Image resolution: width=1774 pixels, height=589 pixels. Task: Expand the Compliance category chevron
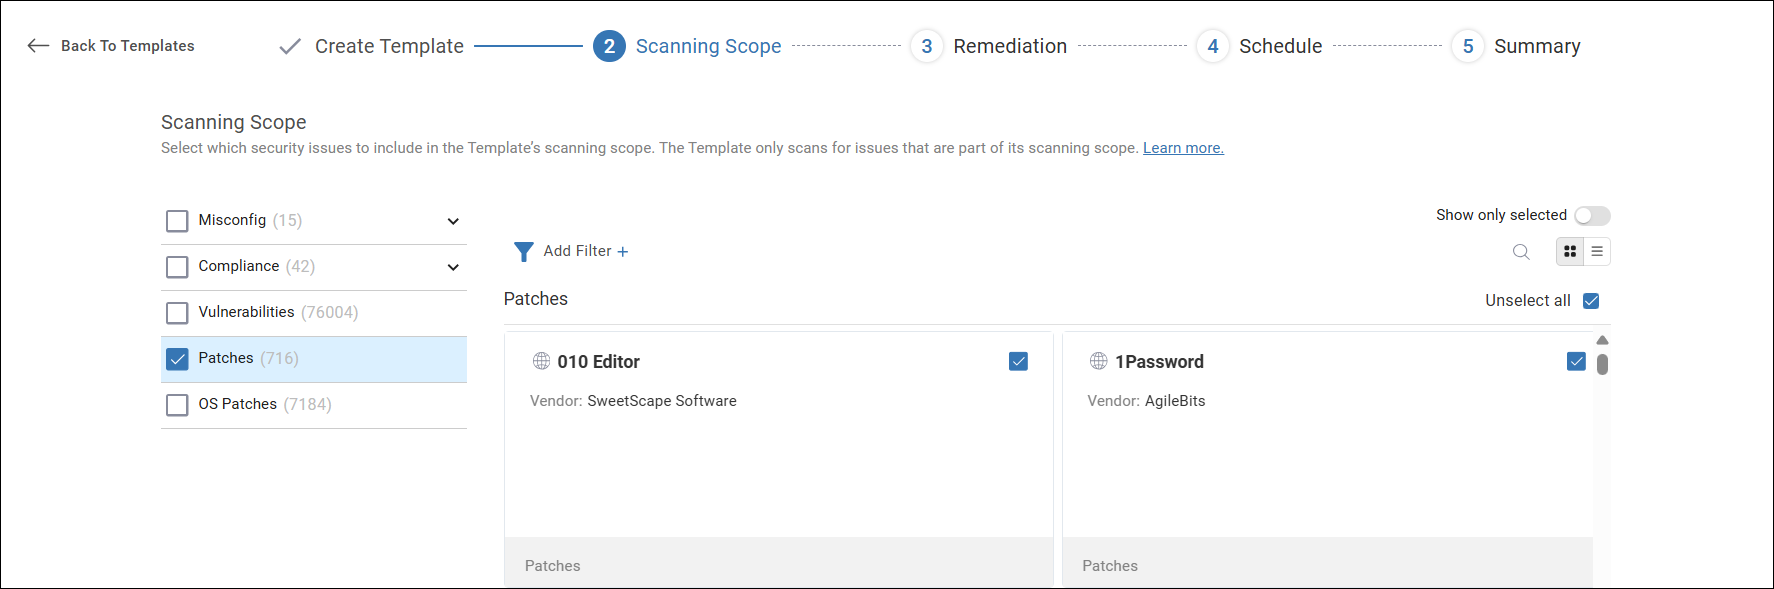coord(453,267)
